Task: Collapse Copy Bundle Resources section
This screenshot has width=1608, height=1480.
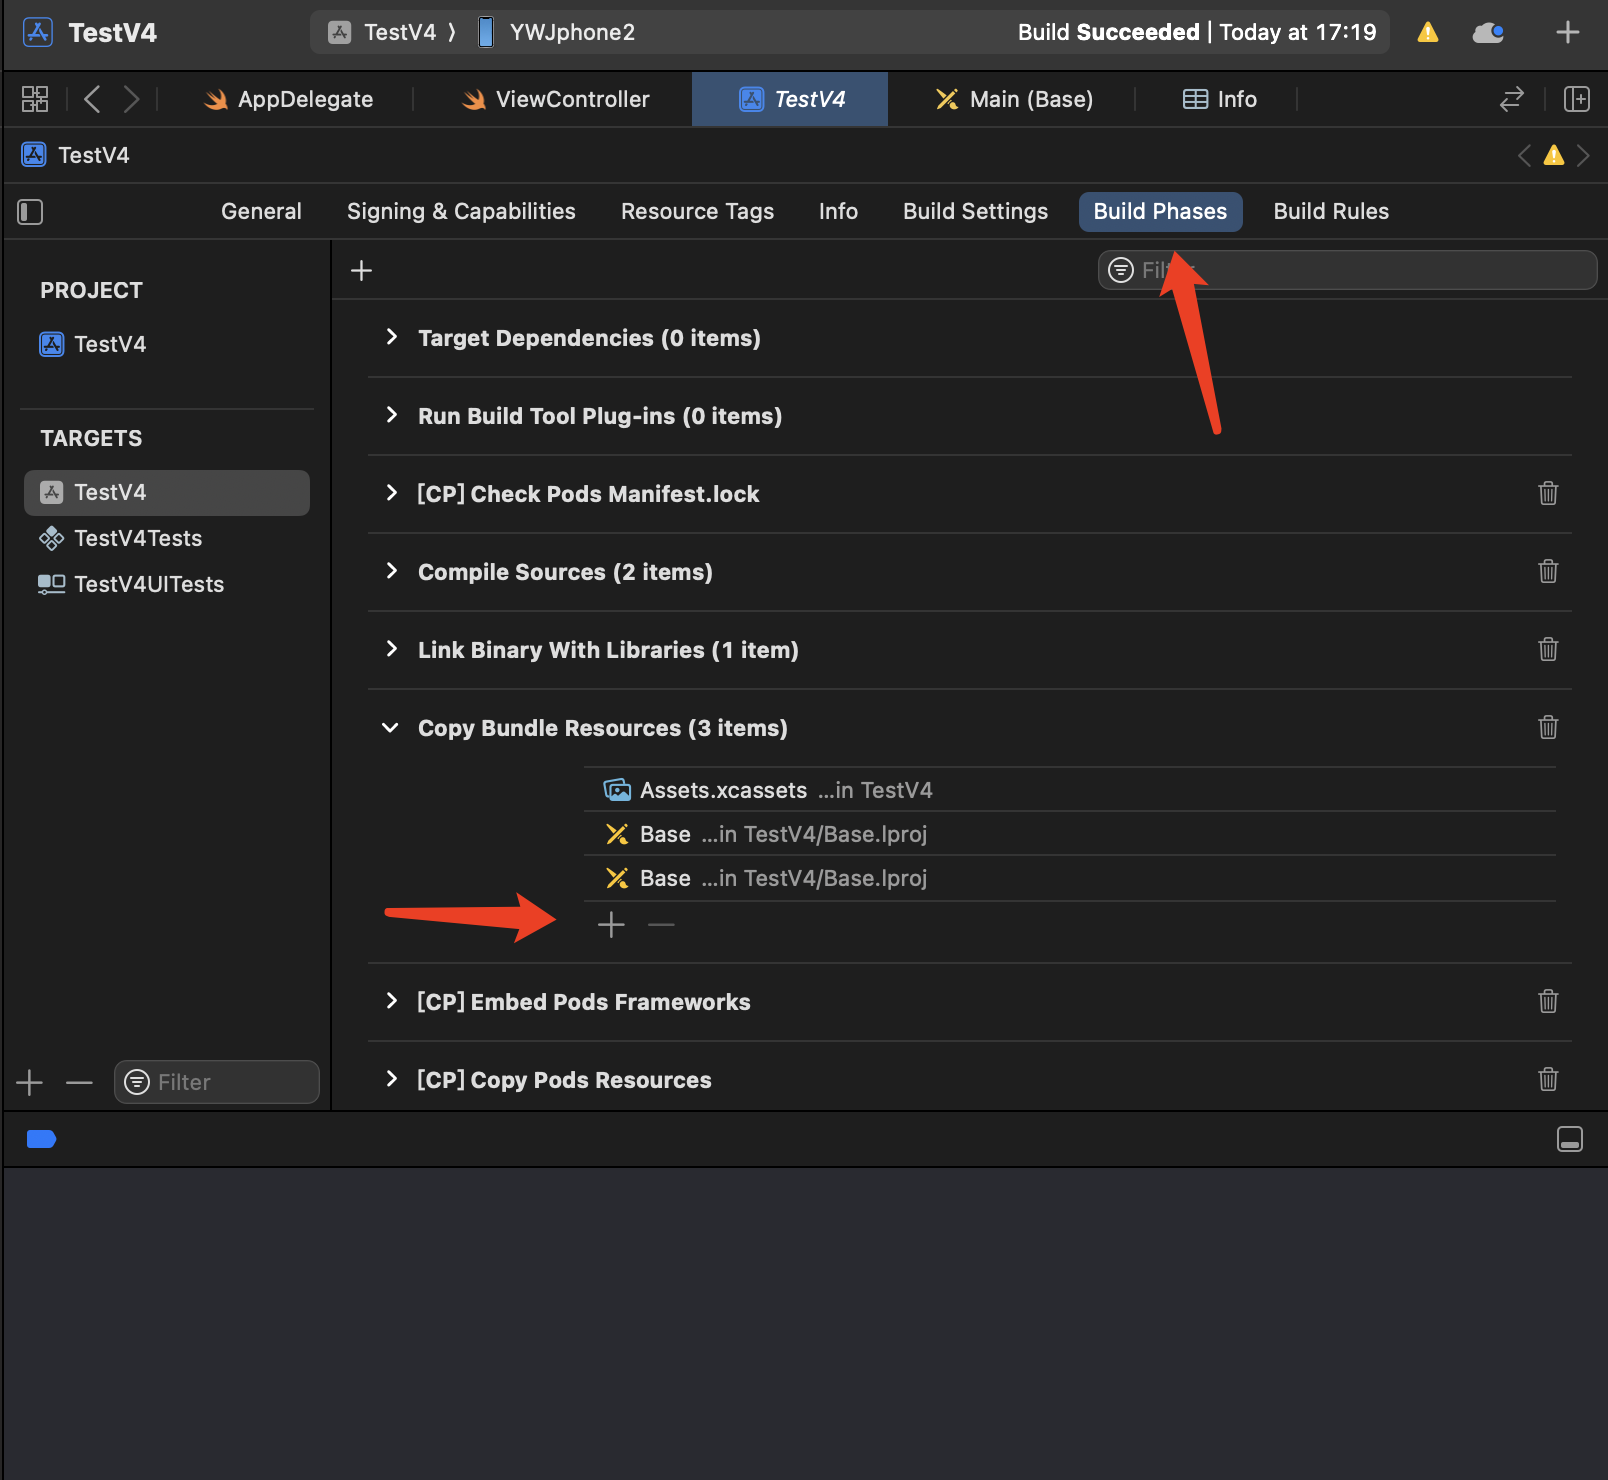Action: (x=391, y=727)
